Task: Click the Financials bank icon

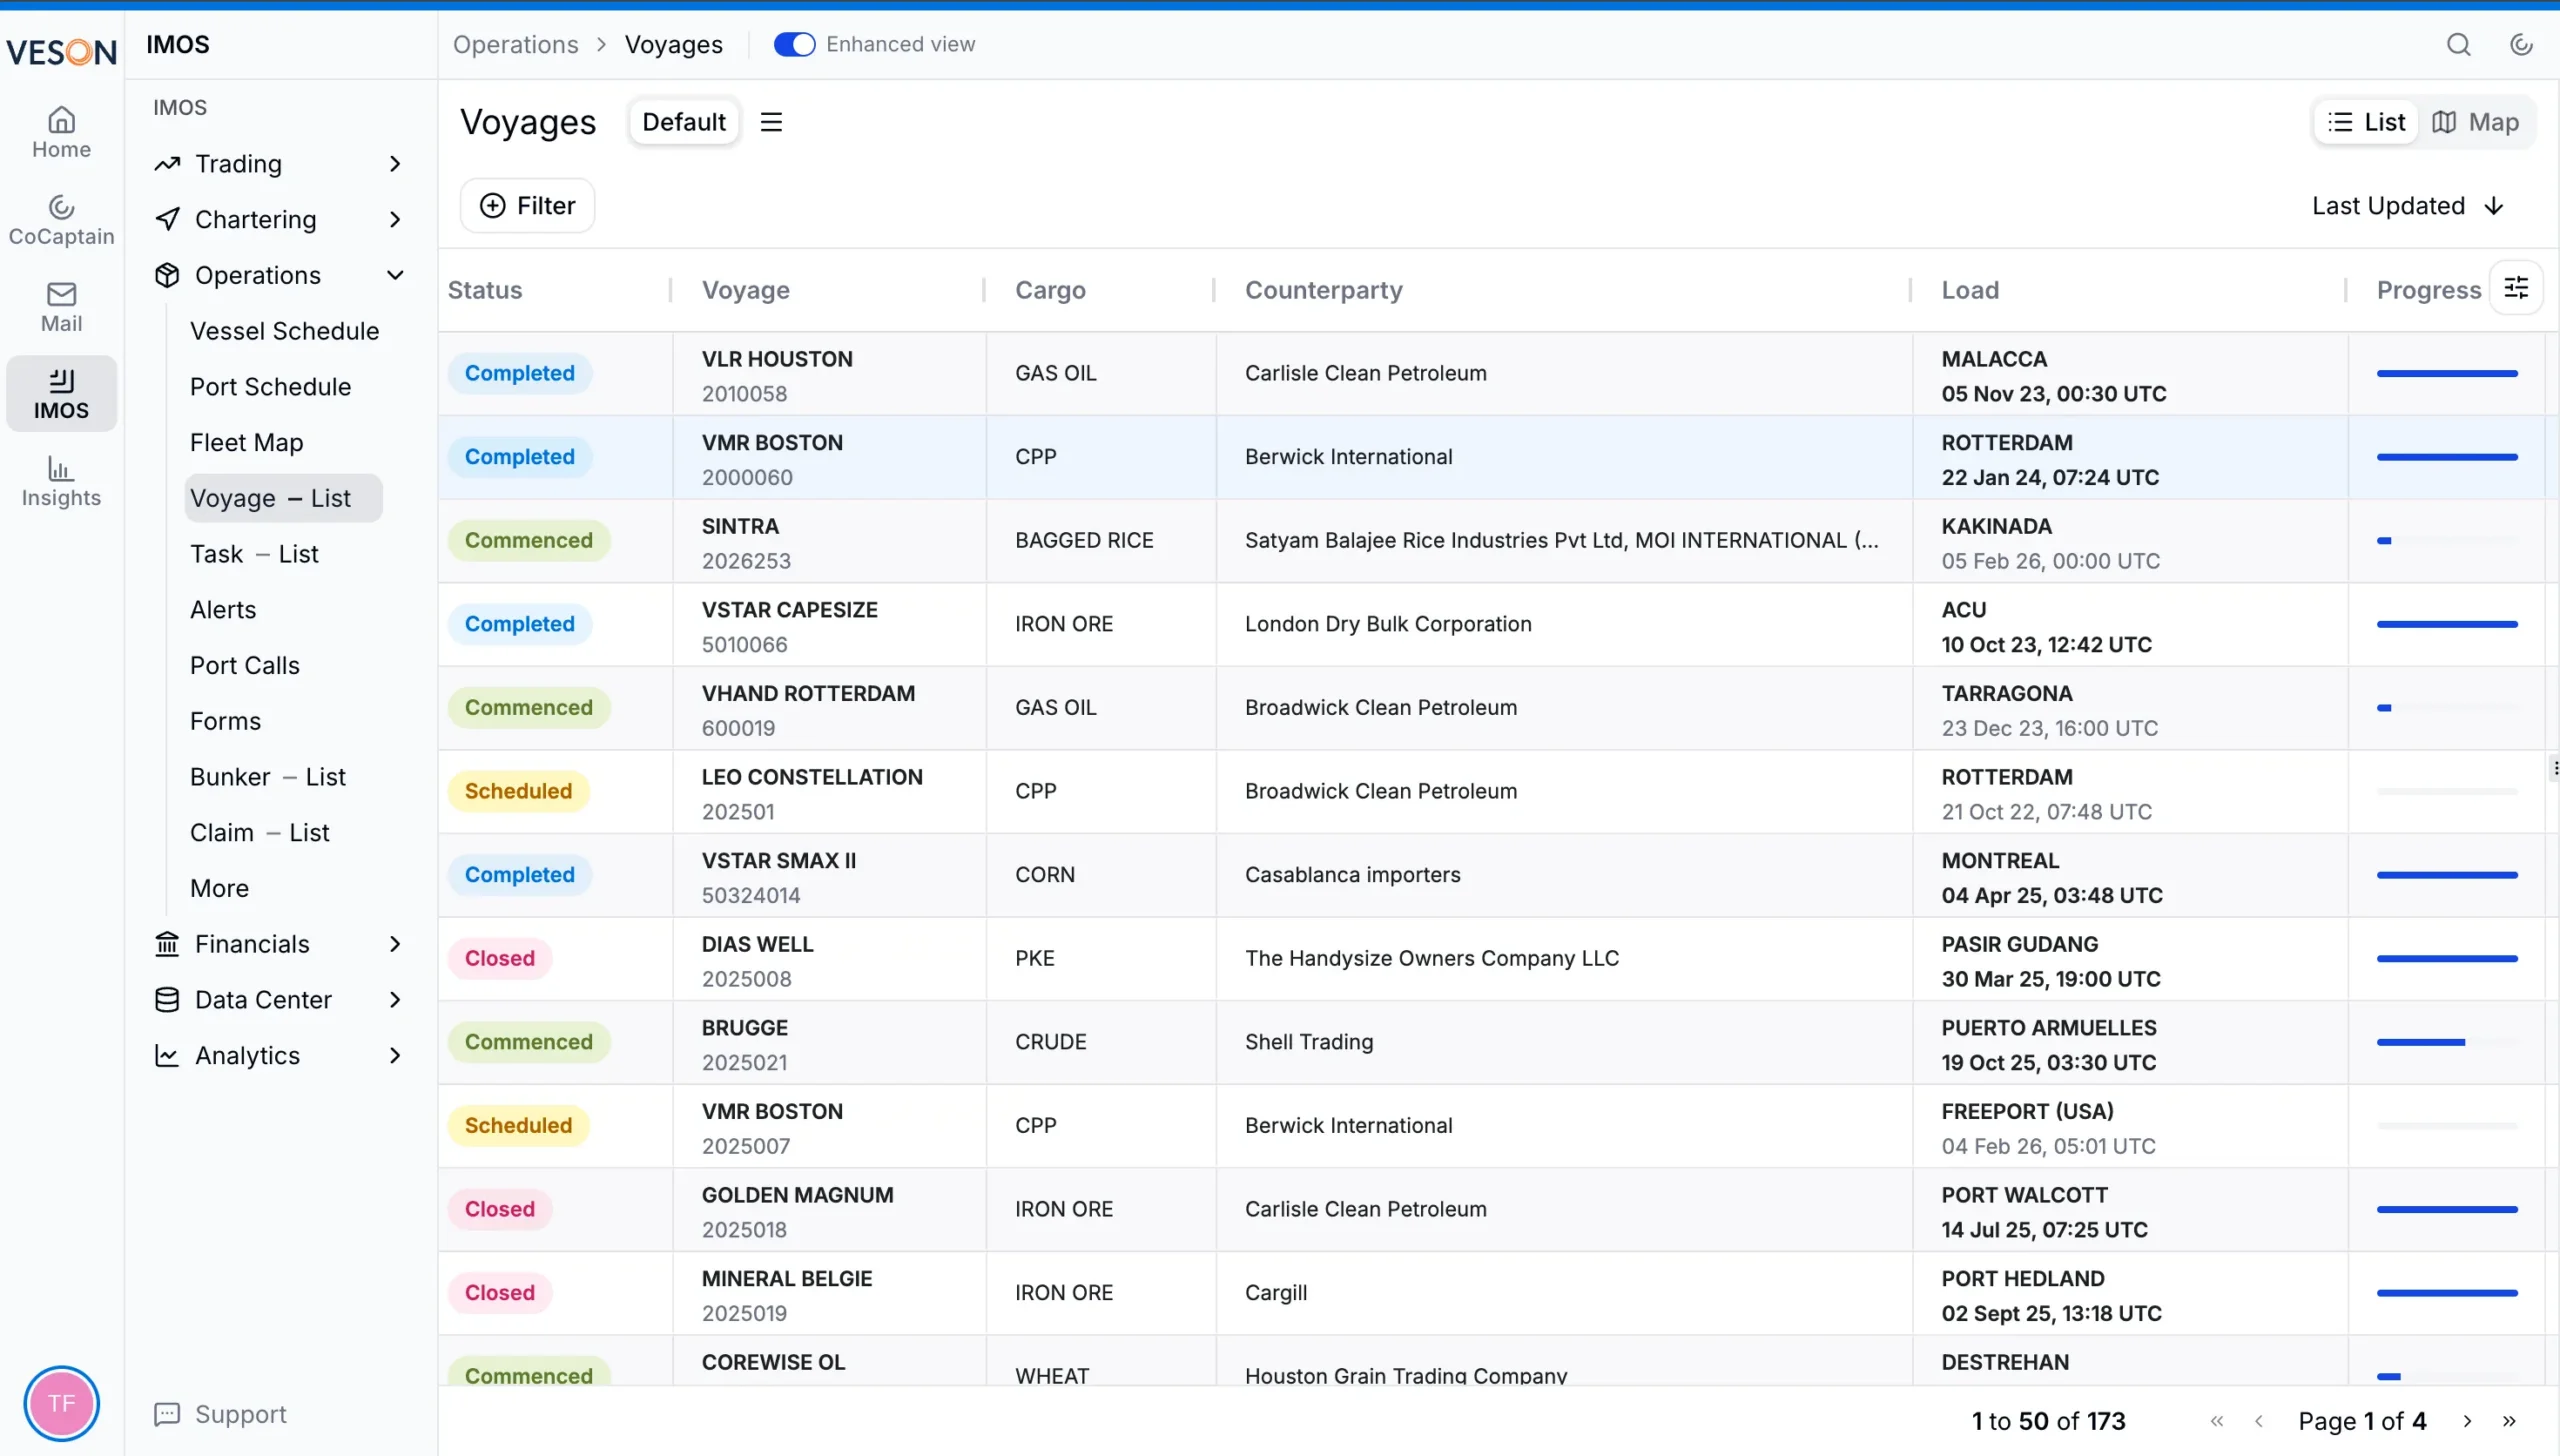Action: pyautogui.click(x=167, y=944)
